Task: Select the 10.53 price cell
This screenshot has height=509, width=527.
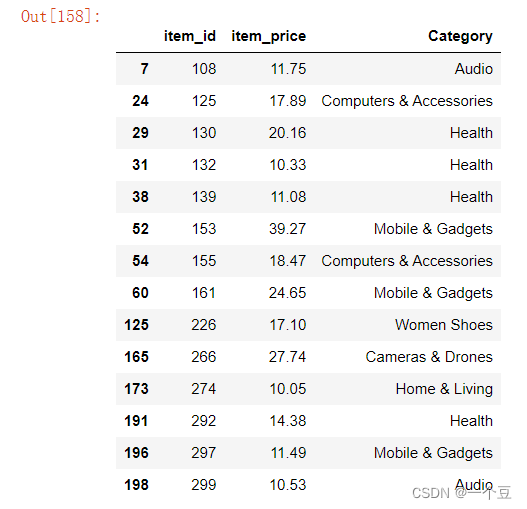Action: pyautogui.click(x=288, y=485)
